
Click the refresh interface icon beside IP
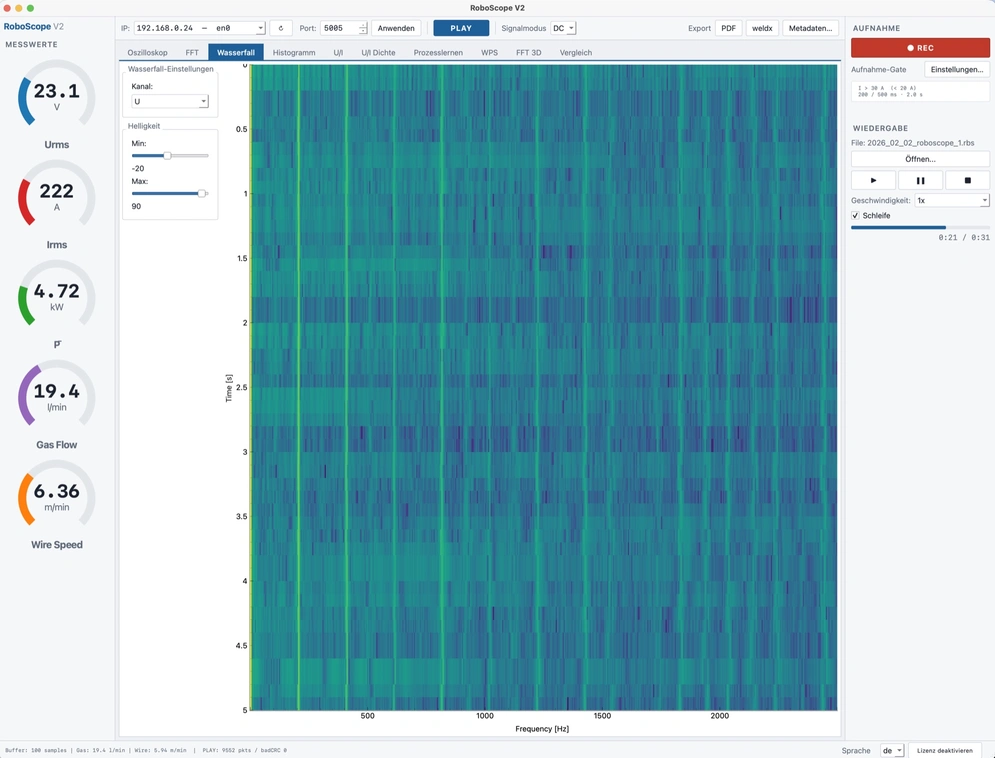pyautogui.click(x=280, y=28)
